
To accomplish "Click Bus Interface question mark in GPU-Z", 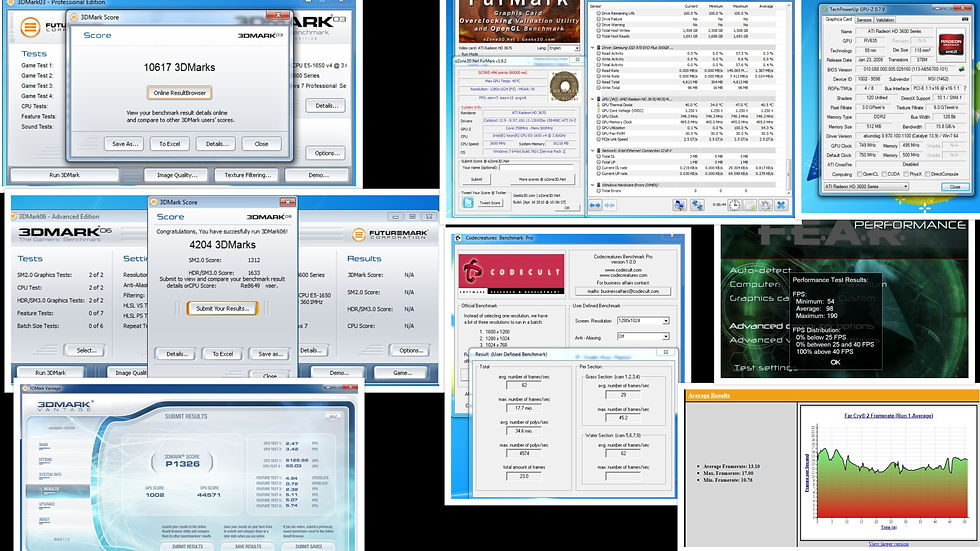I will tap(965, 89).
